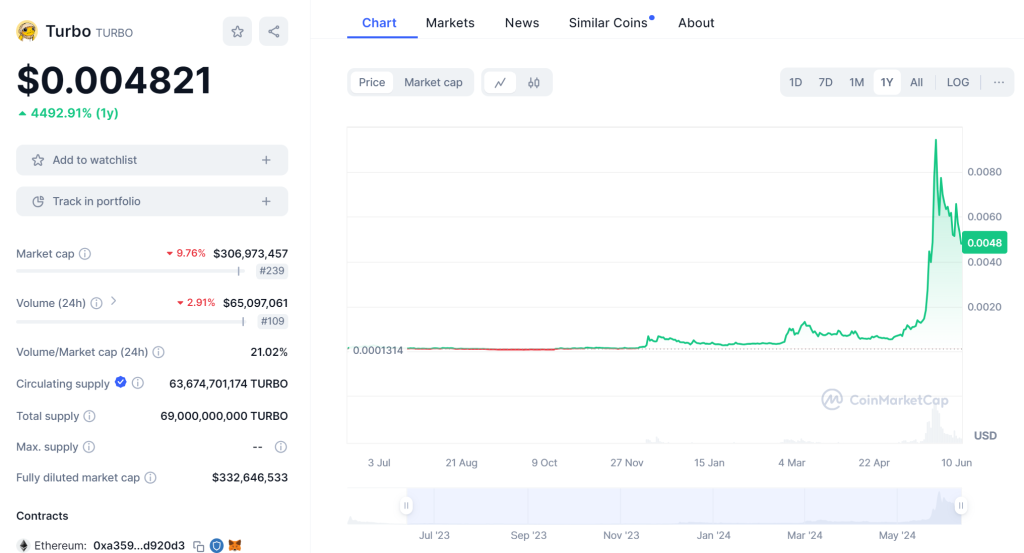The image size is (1024, 553).
Task: Click the 4492.91% (1y) change text
Action: point(74,113)
